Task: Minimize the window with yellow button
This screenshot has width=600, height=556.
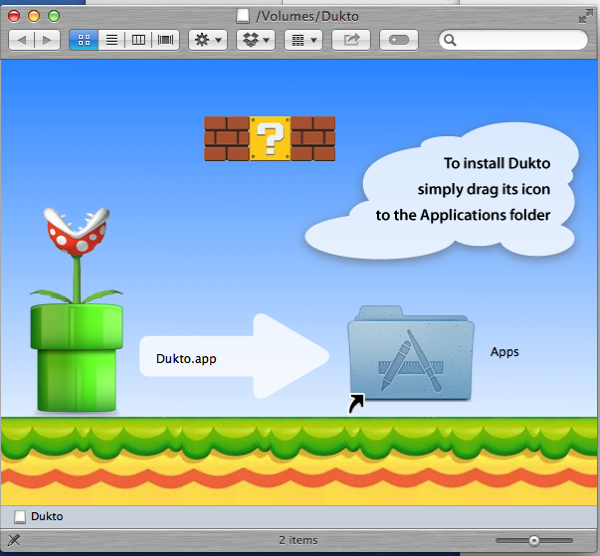Action: (x=34, y=16)
